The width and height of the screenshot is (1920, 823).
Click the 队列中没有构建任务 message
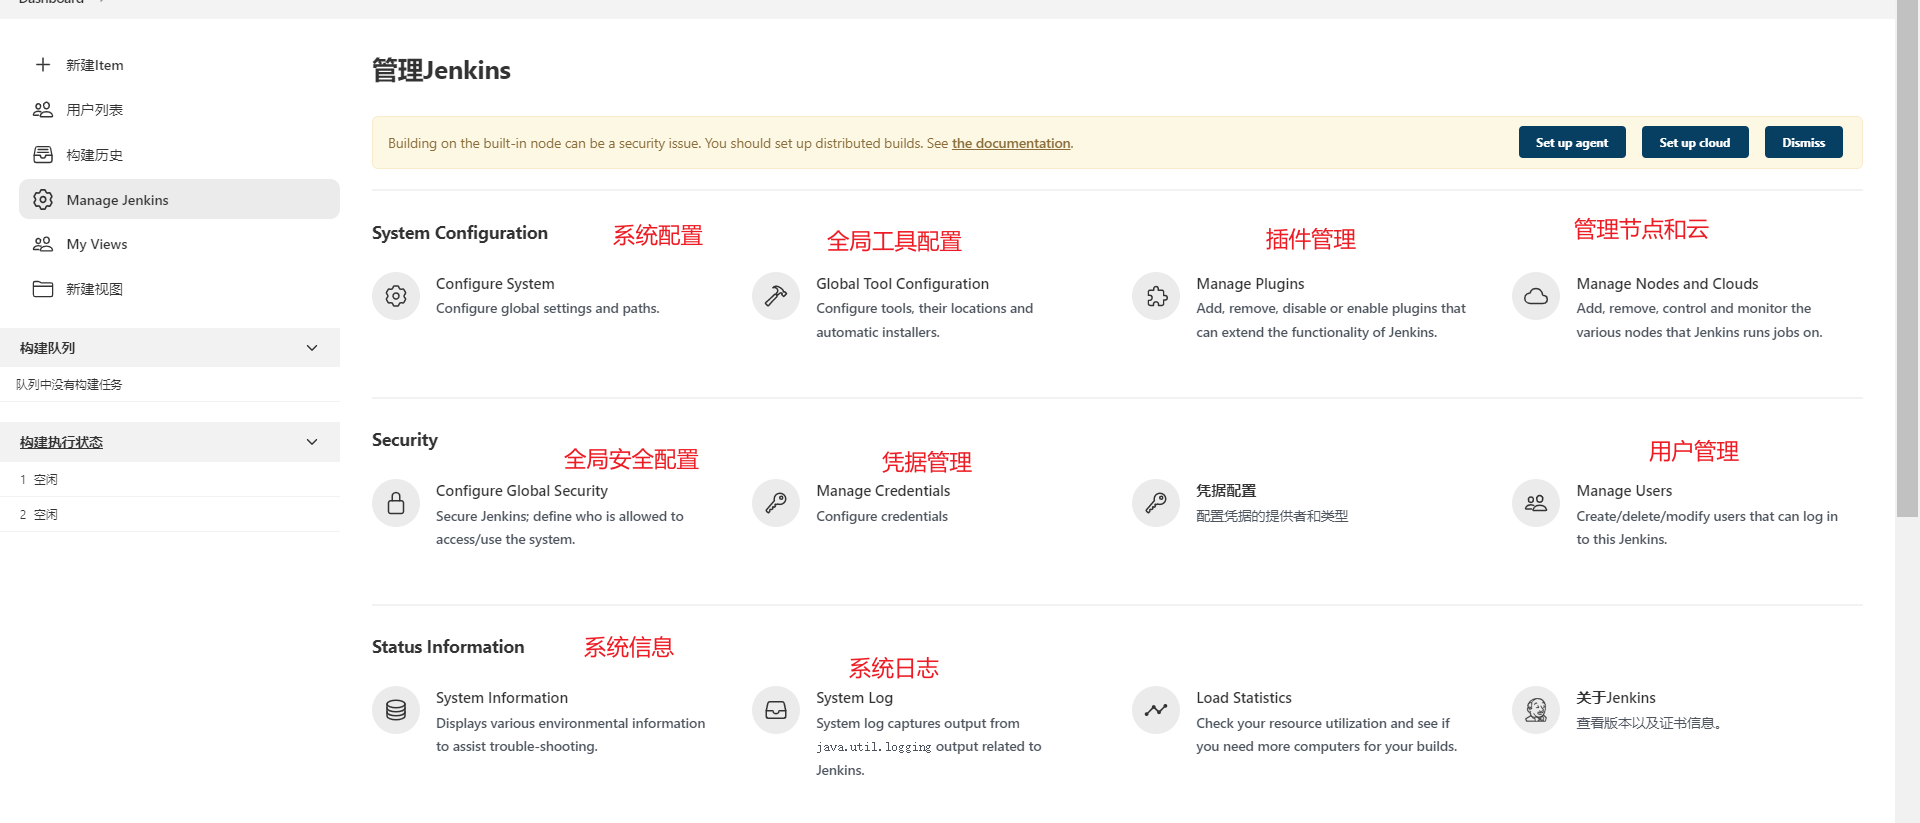pos(69,384)
